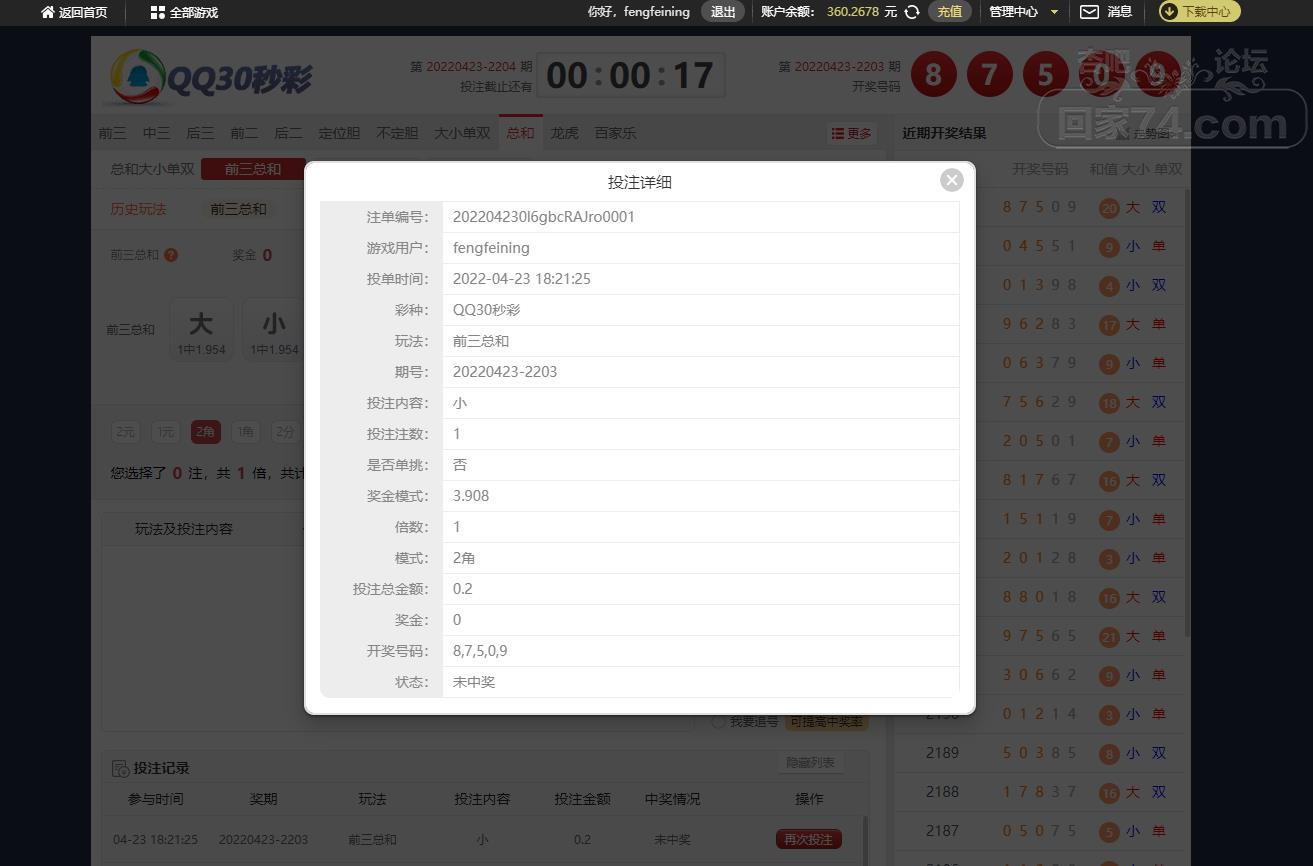Click the 再次投注 button
Screen dimensions: 1313x866
[x=808, y=839]
